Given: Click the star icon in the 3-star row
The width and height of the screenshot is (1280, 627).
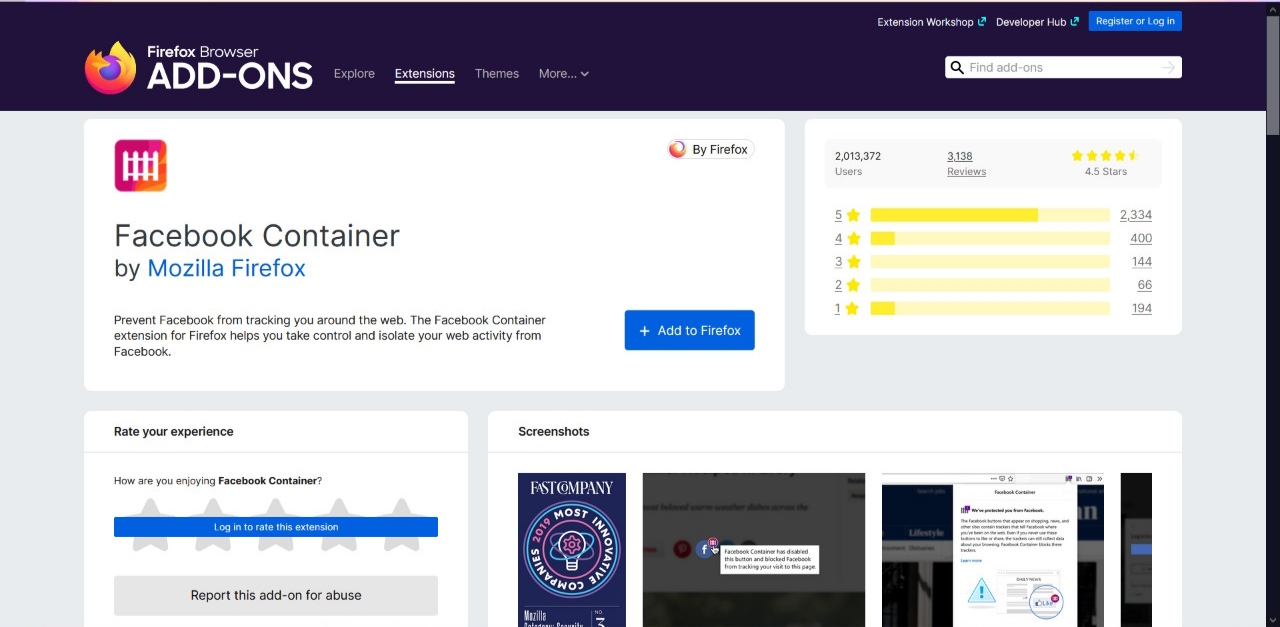Looking at the screenshot, I should 853,261.
